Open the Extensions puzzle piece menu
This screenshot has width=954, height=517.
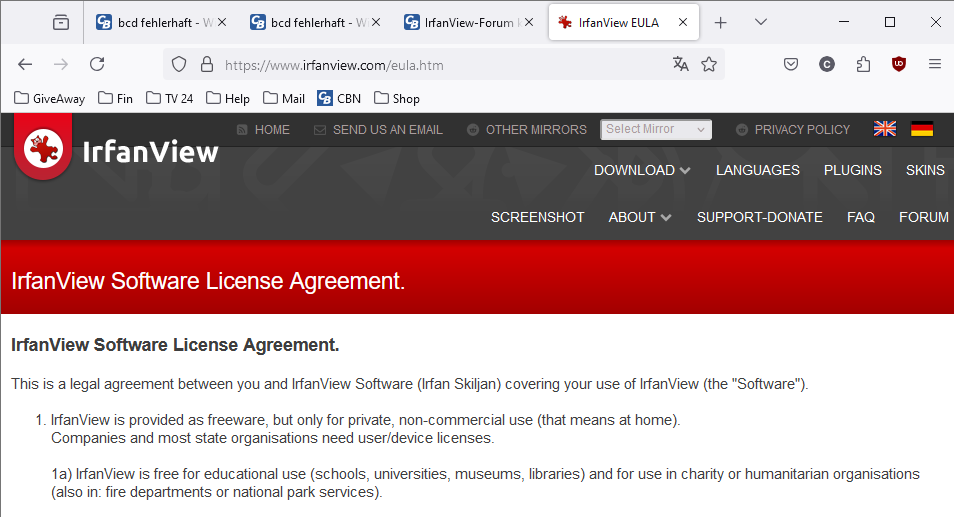[x=863, y=64]
